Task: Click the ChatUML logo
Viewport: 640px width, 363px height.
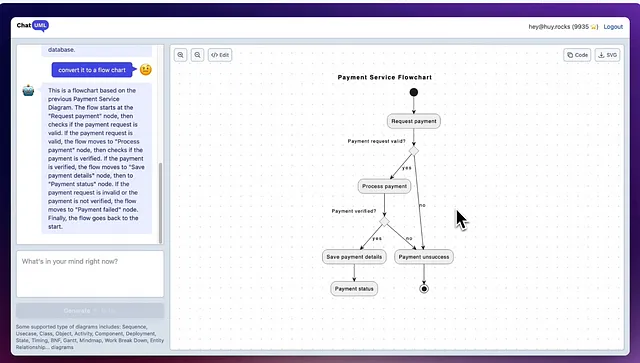Action: pos(33,26)
